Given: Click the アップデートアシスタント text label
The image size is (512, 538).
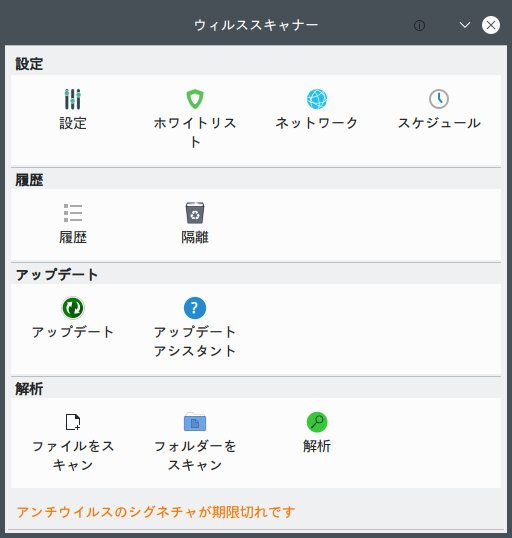Looking at the screenshot, I should [195, 341].
